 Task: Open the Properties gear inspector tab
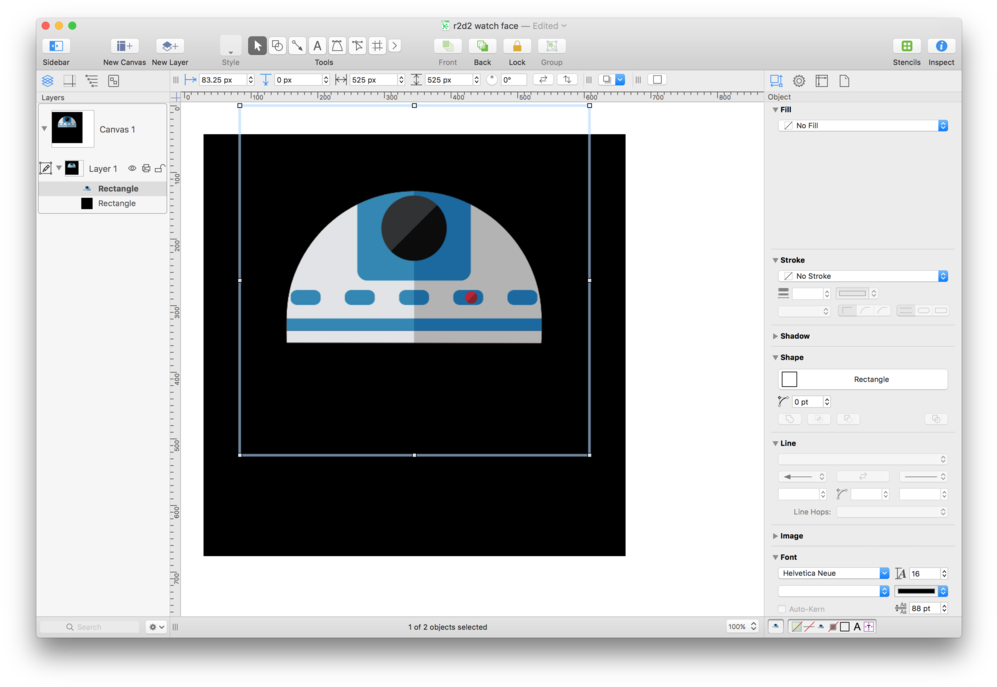[799, 81]
